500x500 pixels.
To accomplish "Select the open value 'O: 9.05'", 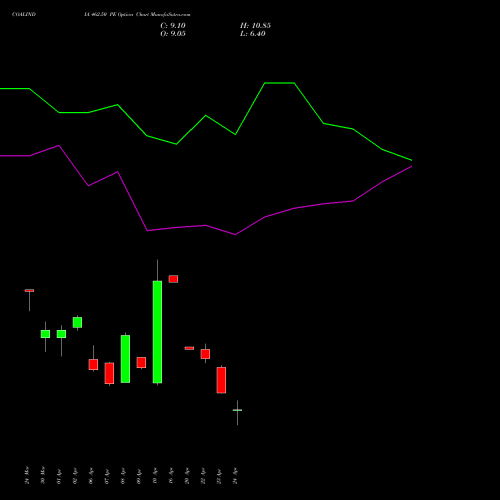I will [173, 34].
